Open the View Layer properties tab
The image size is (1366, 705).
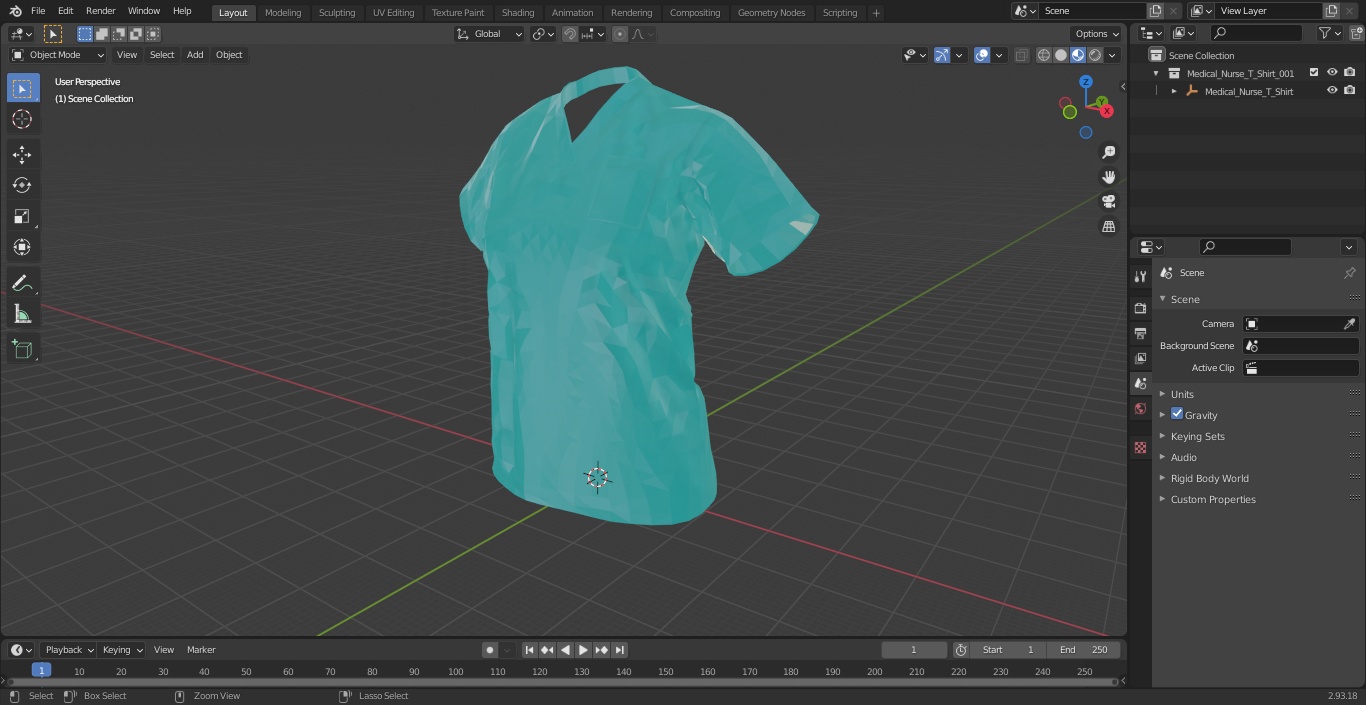pos(1140,358)
